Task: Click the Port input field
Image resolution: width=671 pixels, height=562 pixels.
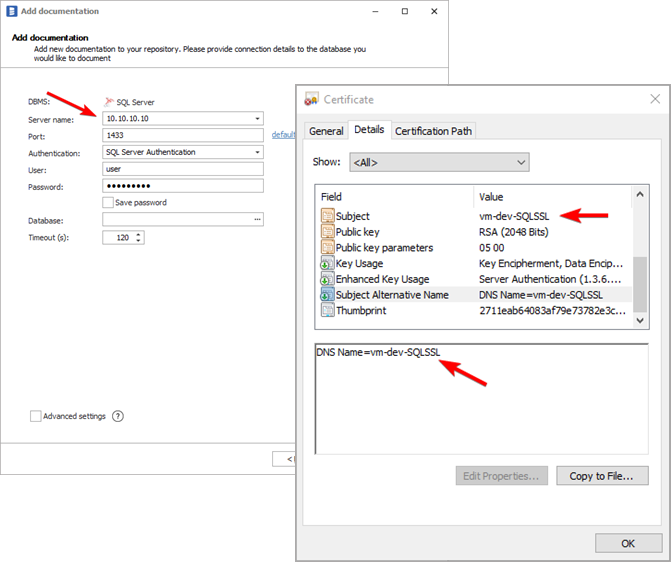Action: tap(183, 135)
